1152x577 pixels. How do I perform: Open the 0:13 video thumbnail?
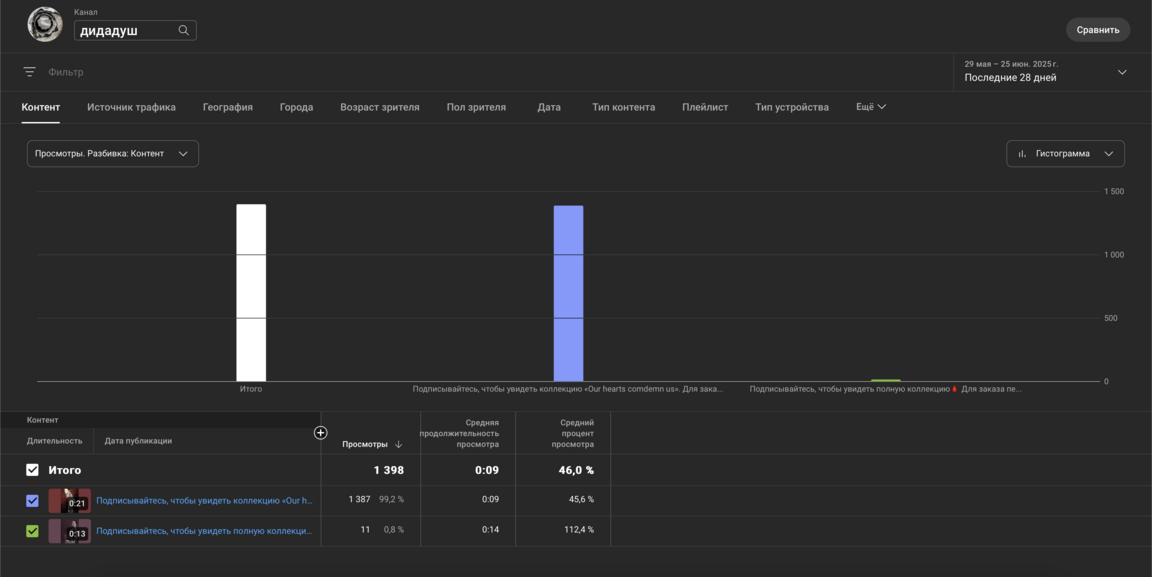click(69, 531)
